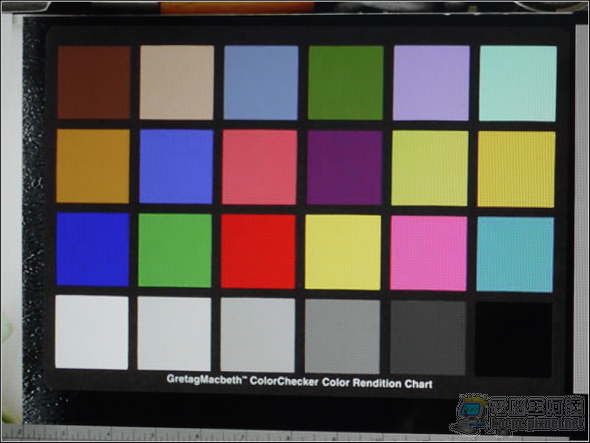Viewport: 590px width, 443px height.
Task: Select the white grayscale patch
Action: point(92,332)
